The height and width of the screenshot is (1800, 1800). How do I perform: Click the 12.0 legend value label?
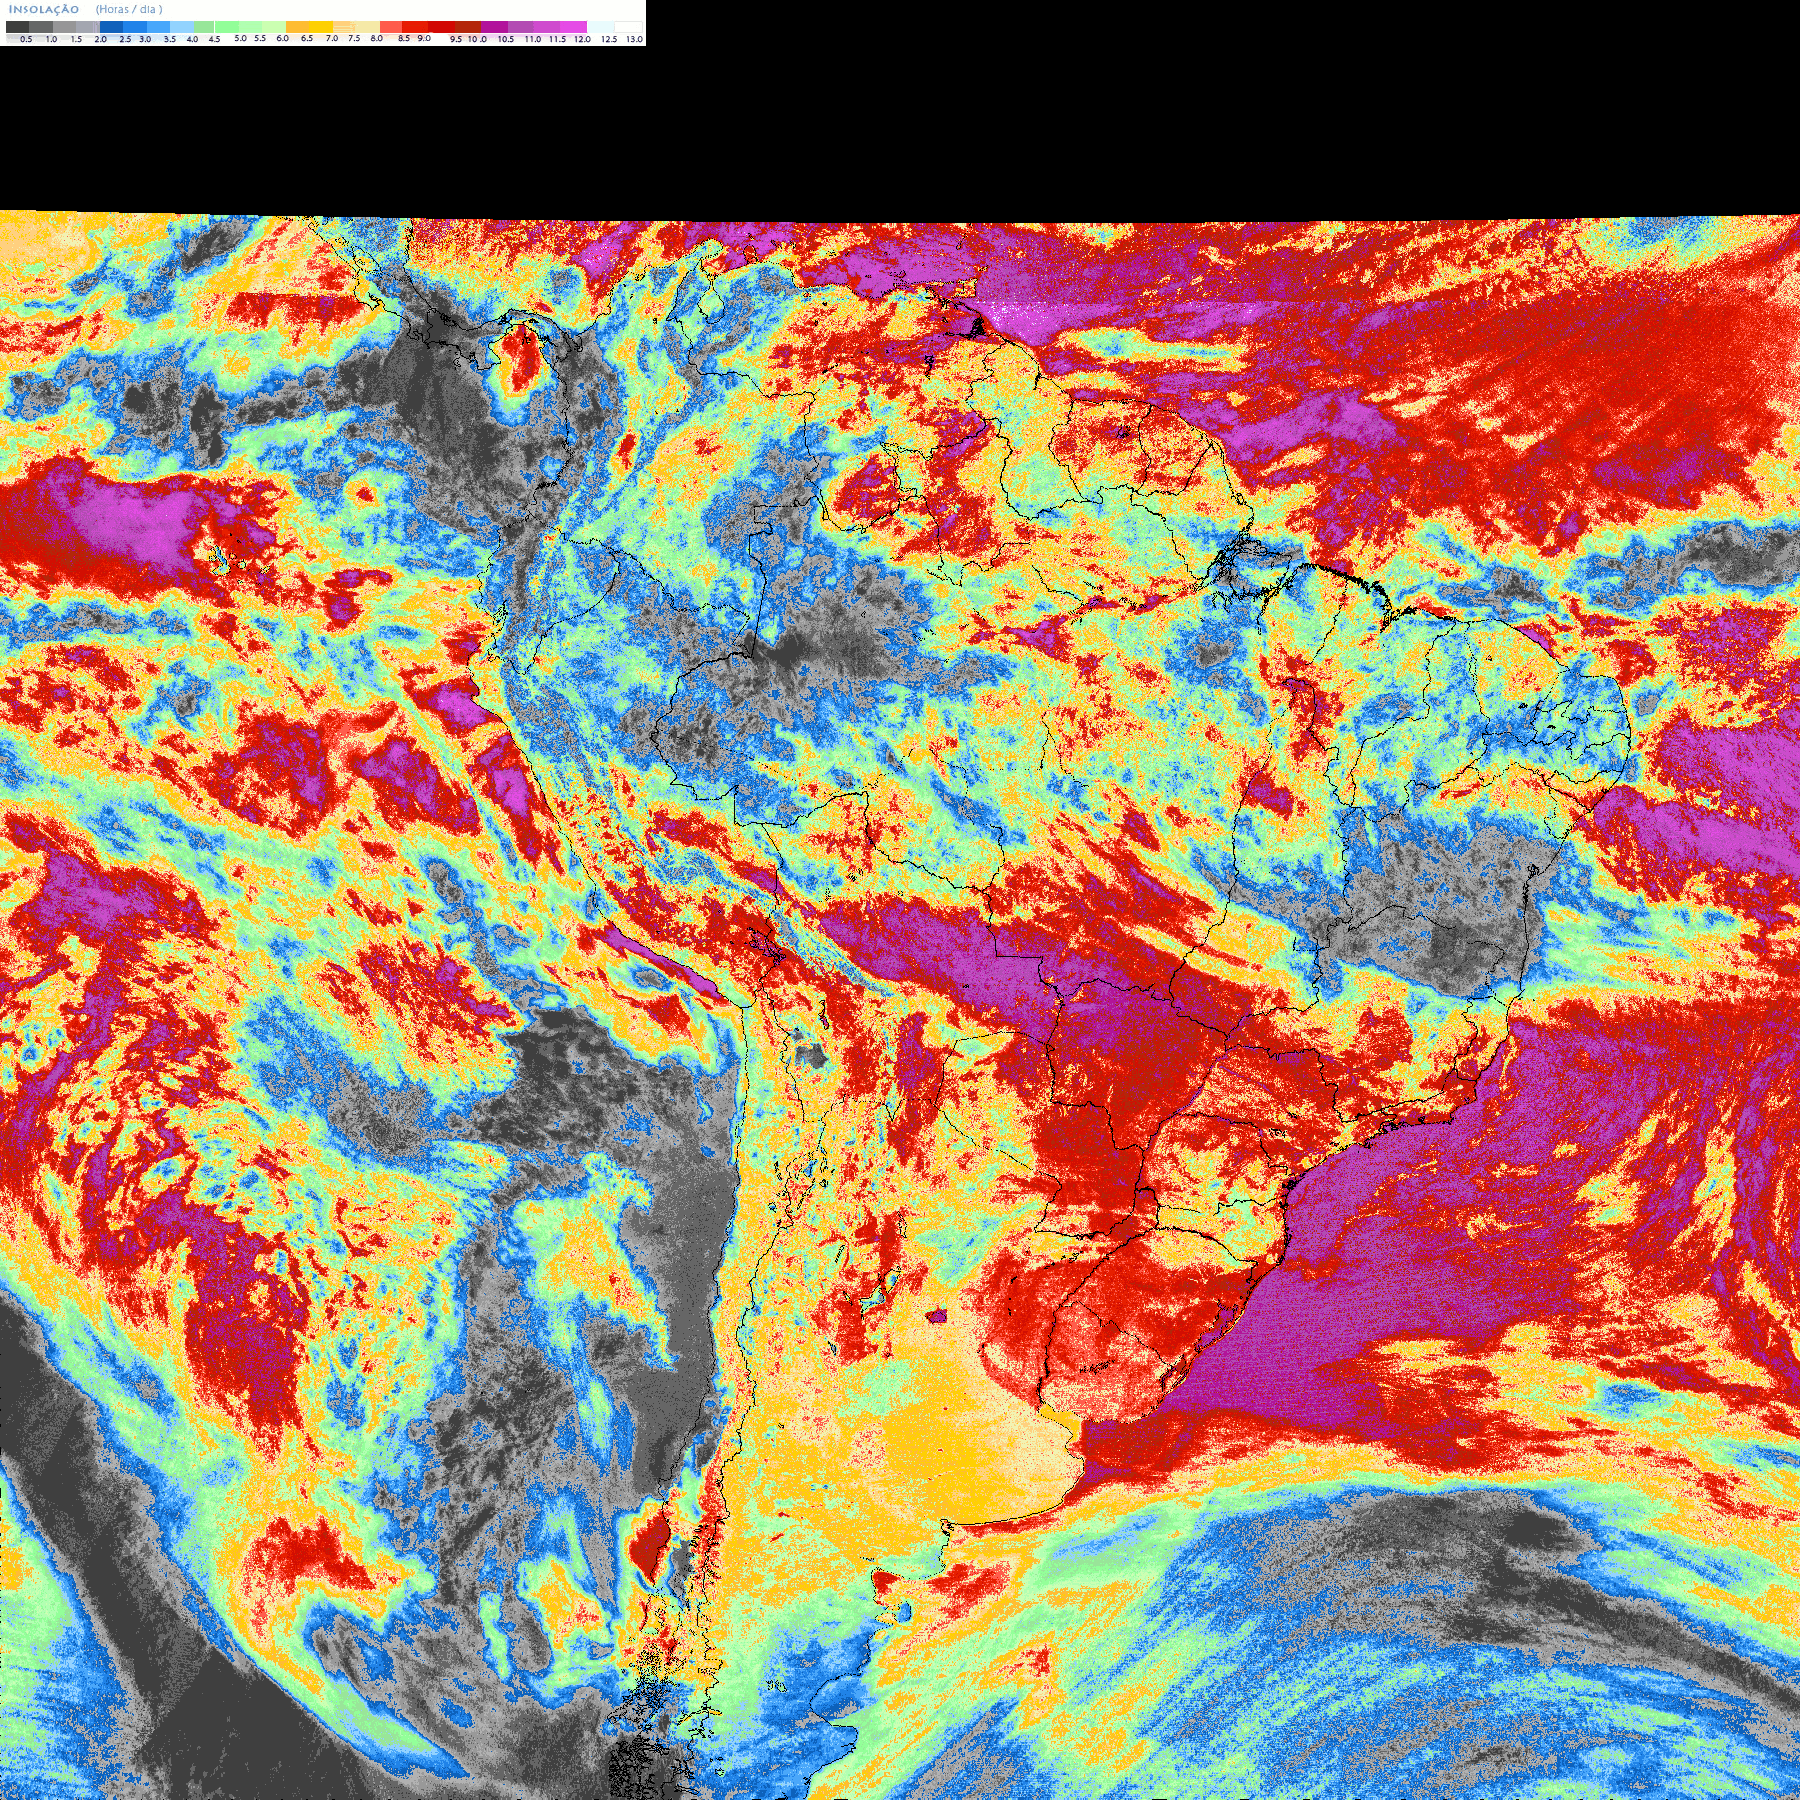(x=582, y=39)
